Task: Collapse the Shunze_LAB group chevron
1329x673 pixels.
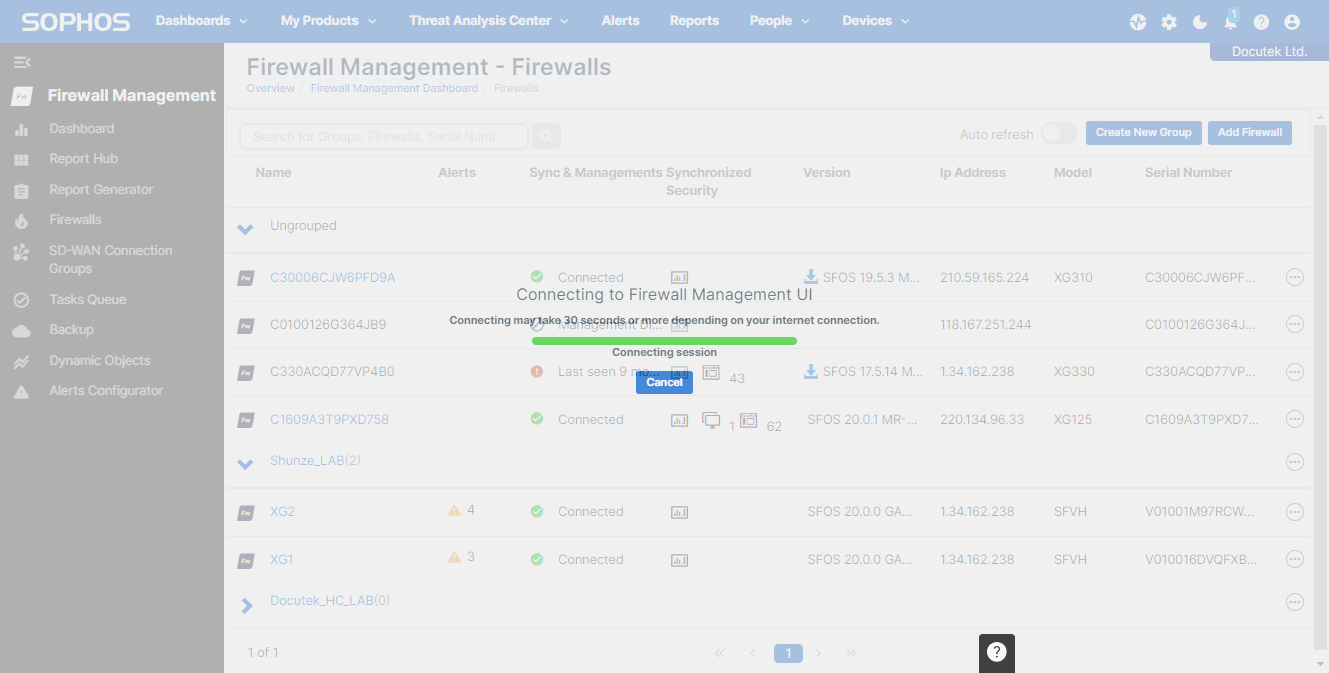Action: [245, 464]
